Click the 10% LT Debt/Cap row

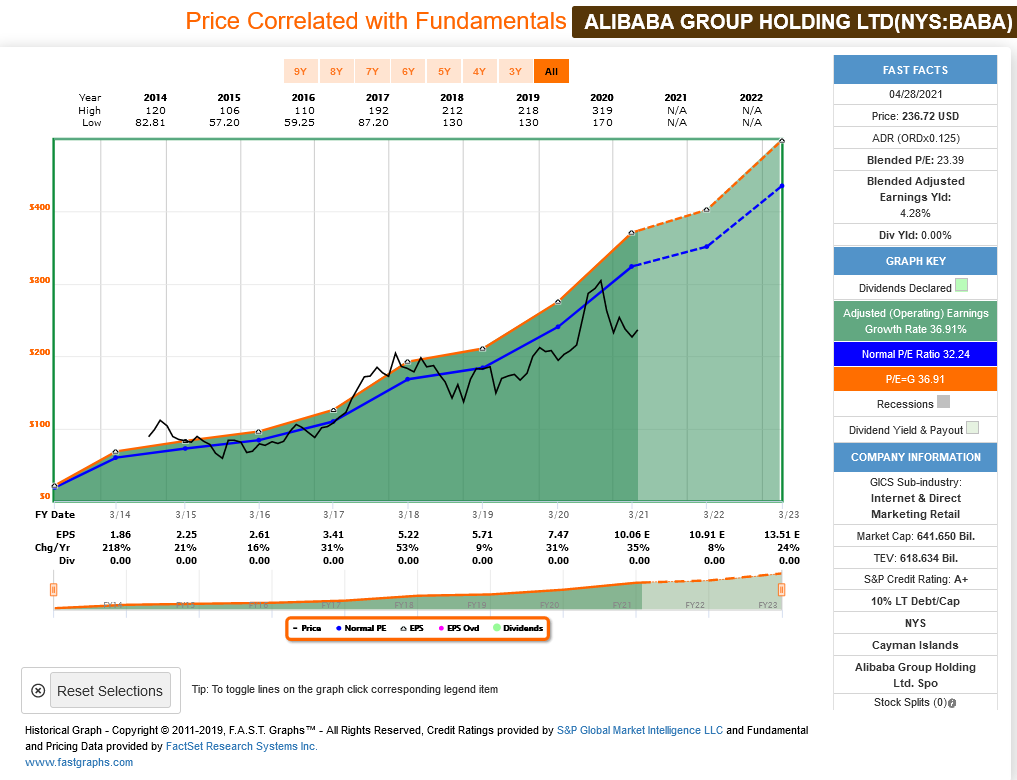click(x=915, y=601)
